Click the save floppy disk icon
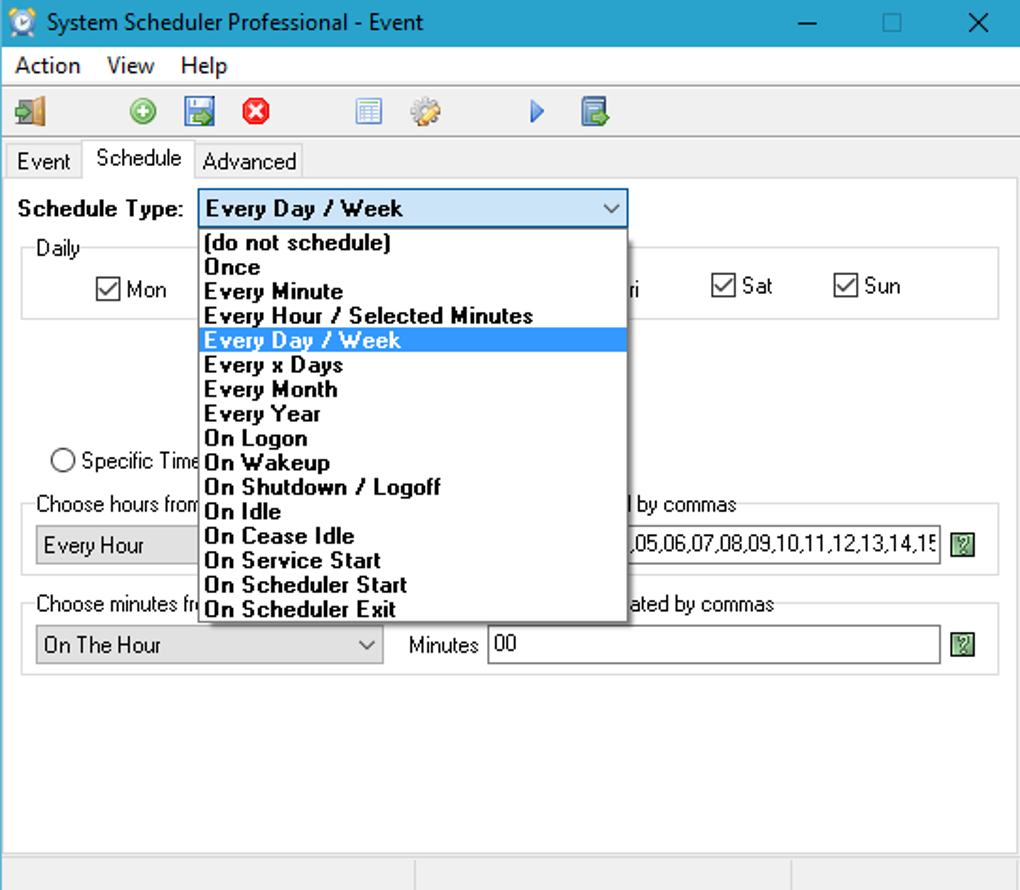This screenshot has height=890, width=1020. click(x=199, y=111)
